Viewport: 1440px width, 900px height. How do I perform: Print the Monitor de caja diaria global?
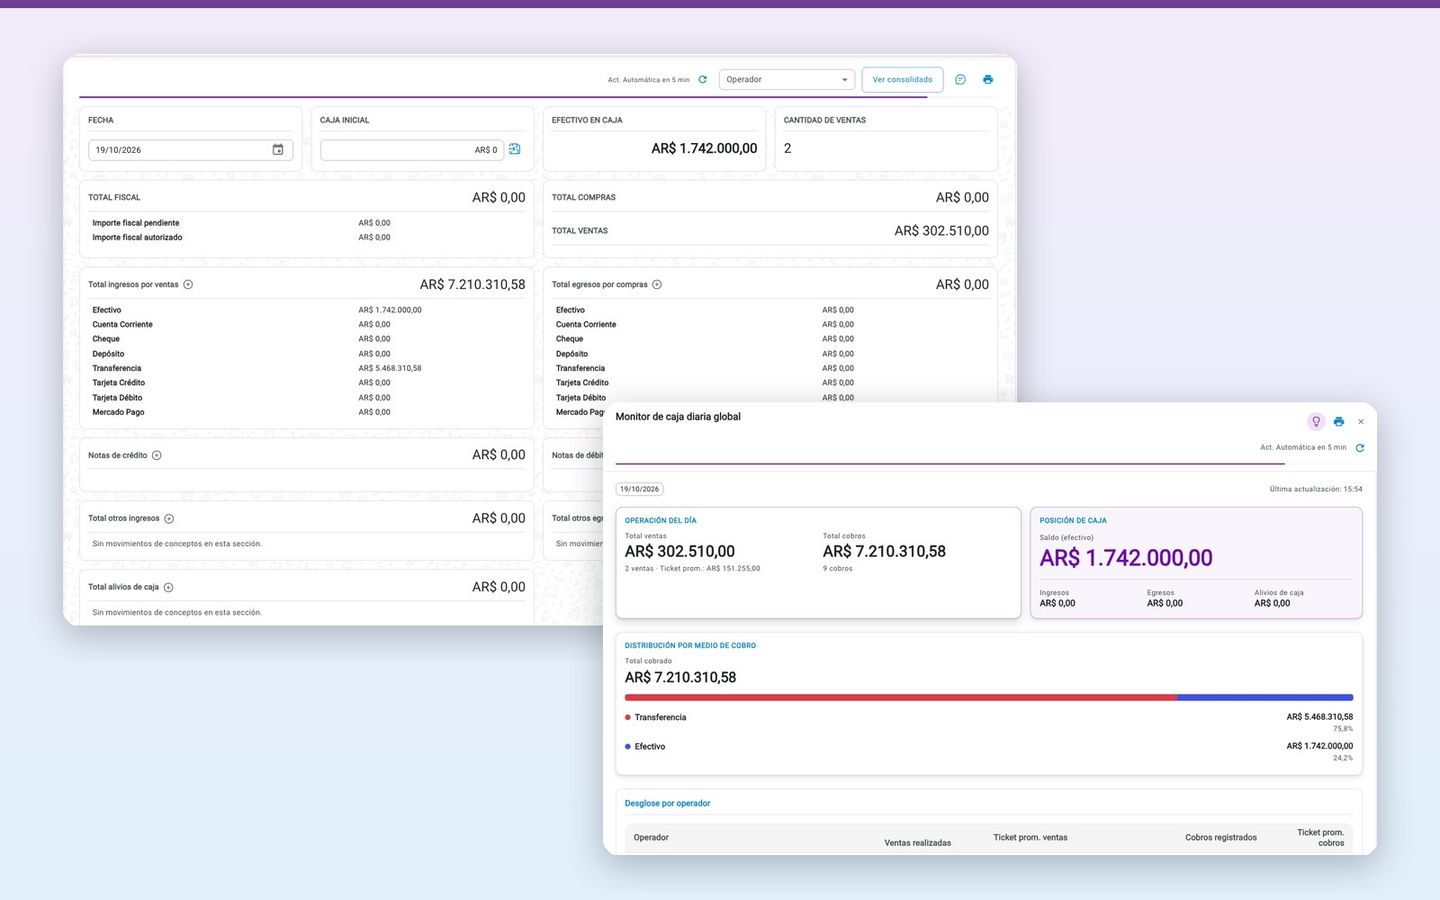point(1339,422)
